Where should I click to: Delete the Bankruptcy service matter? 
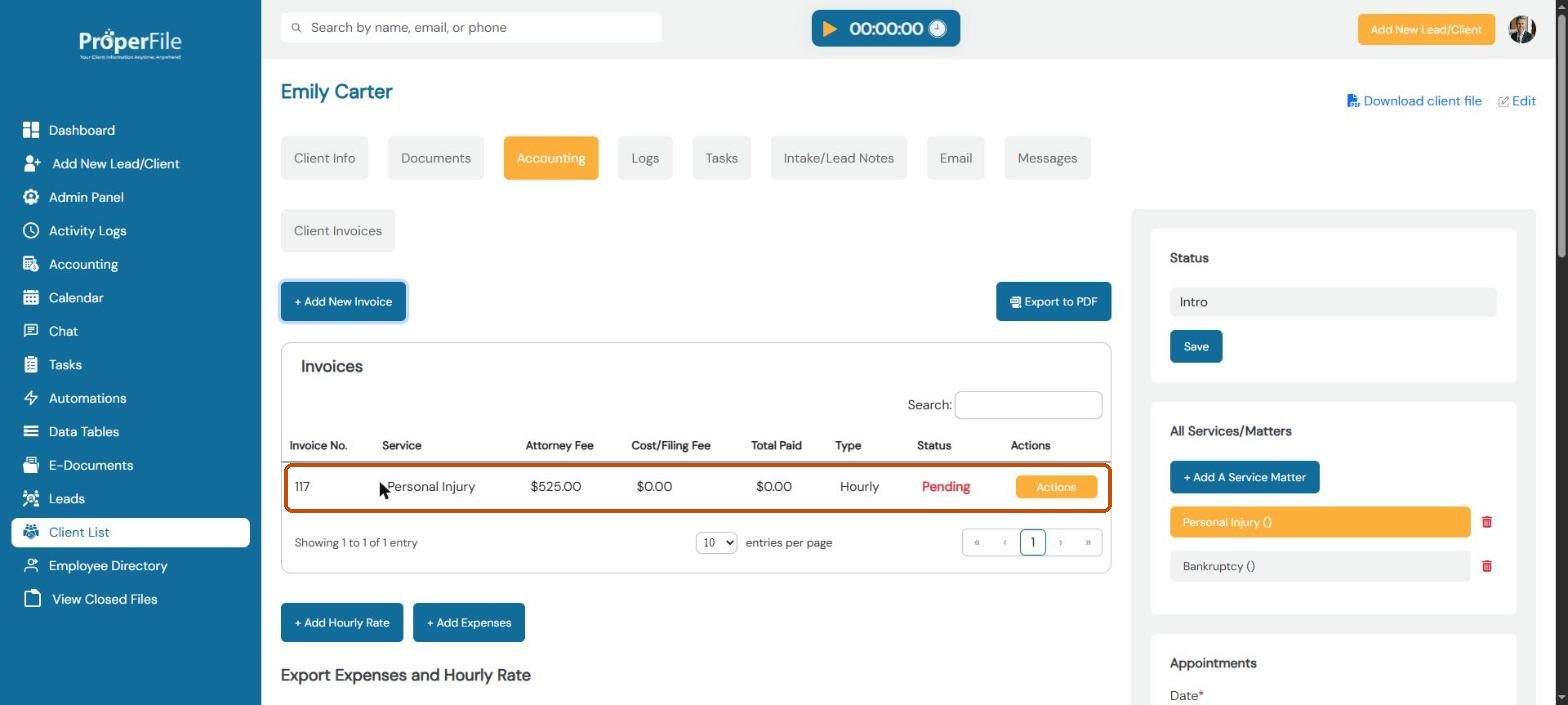(1487, 566)
